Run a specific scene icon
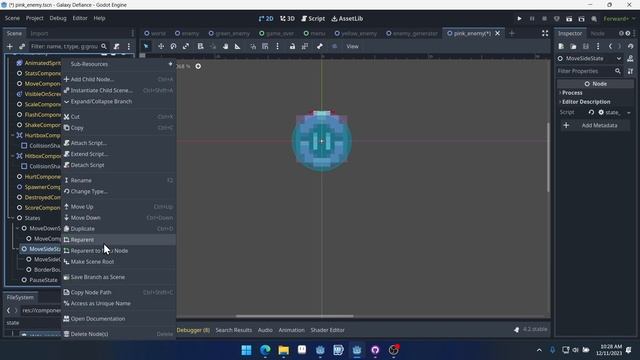The height and width of the screenshot is (360, 640). tap(582, 19)
